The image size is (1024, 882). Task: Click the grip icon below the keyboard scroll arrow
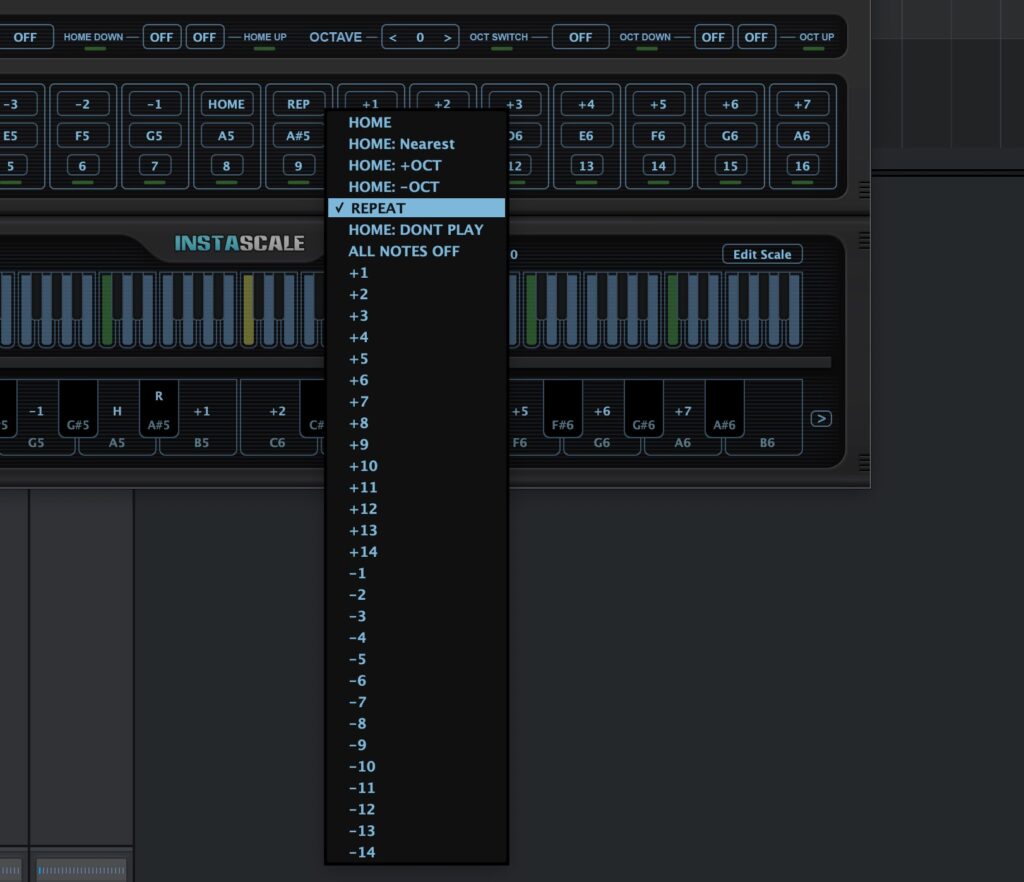tap(864, 462)
